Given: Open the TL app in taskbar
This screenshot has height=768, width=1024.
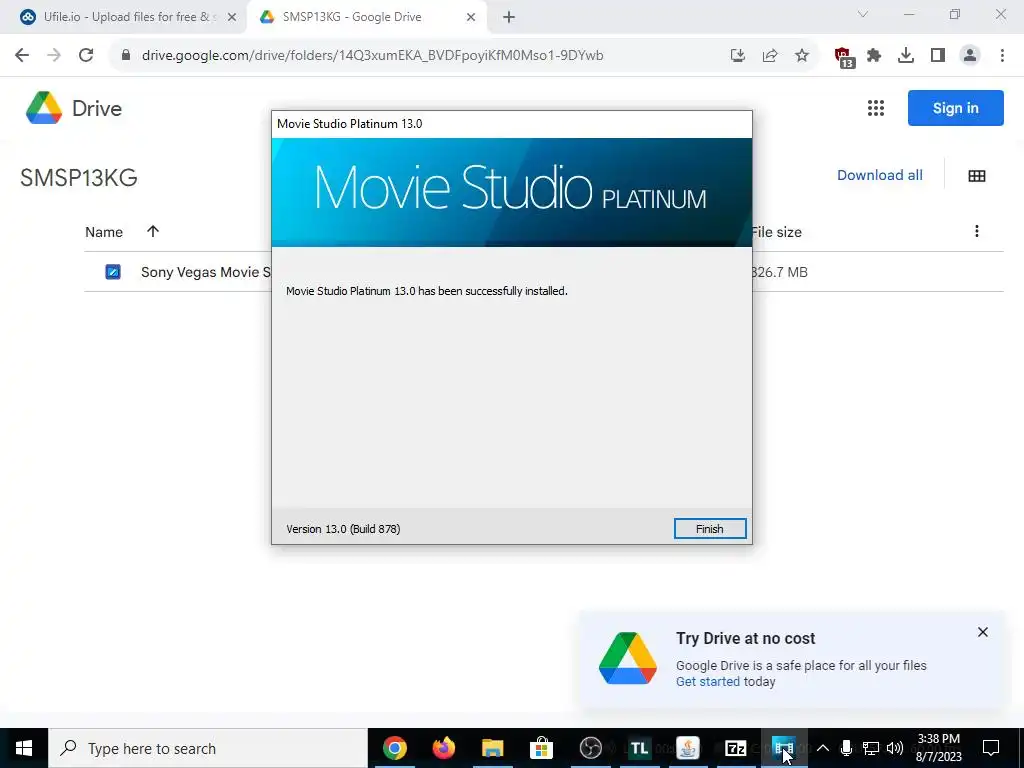Looking at the screenshot, I should point(639,748).
